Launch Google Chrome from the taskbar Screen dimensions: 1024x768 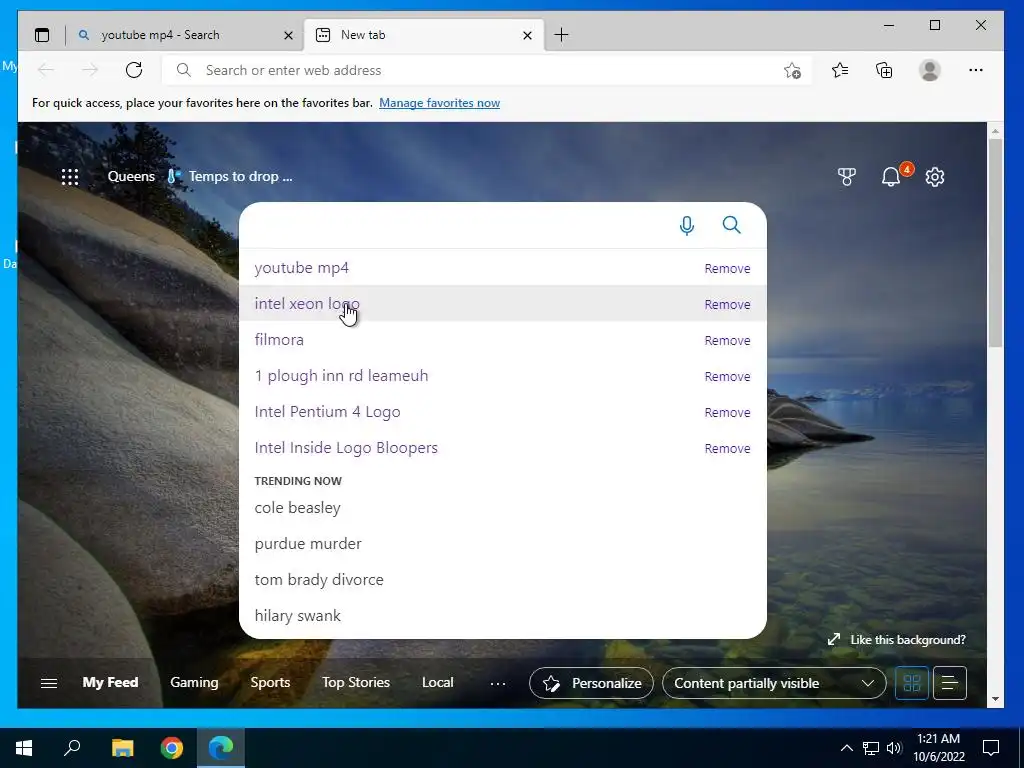172,748
